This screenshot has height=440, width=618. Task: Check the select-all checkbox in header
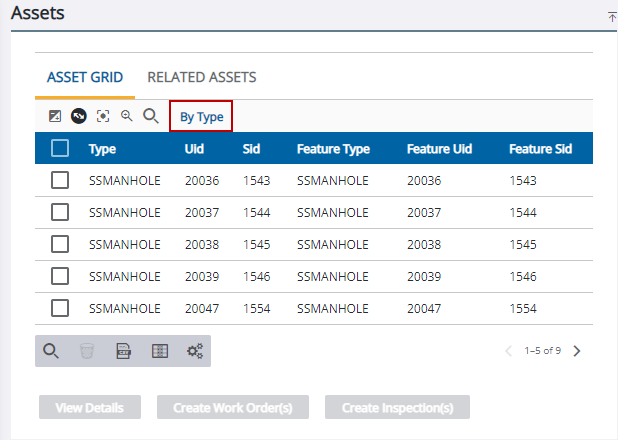point(60,149)
